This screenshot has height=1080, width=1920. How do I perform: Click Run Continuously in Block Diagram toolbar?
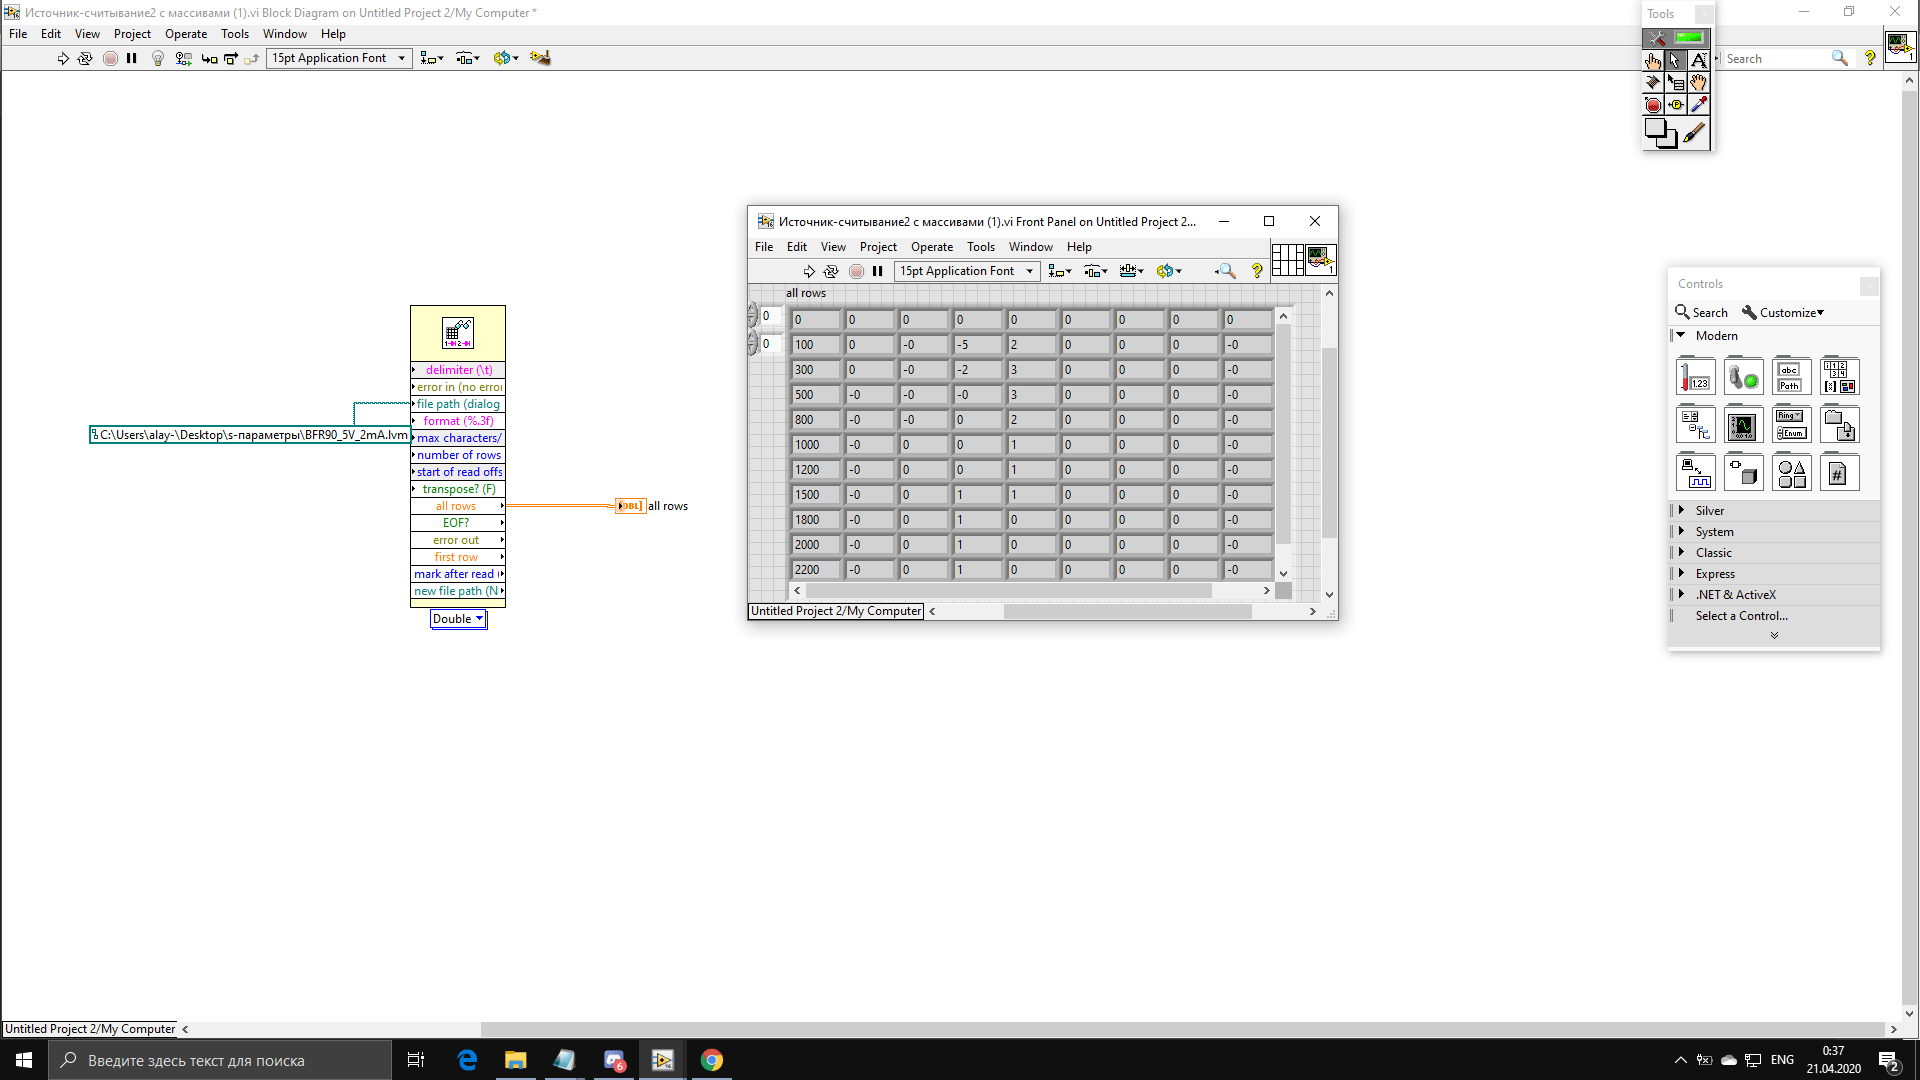(x=85, y=58)
